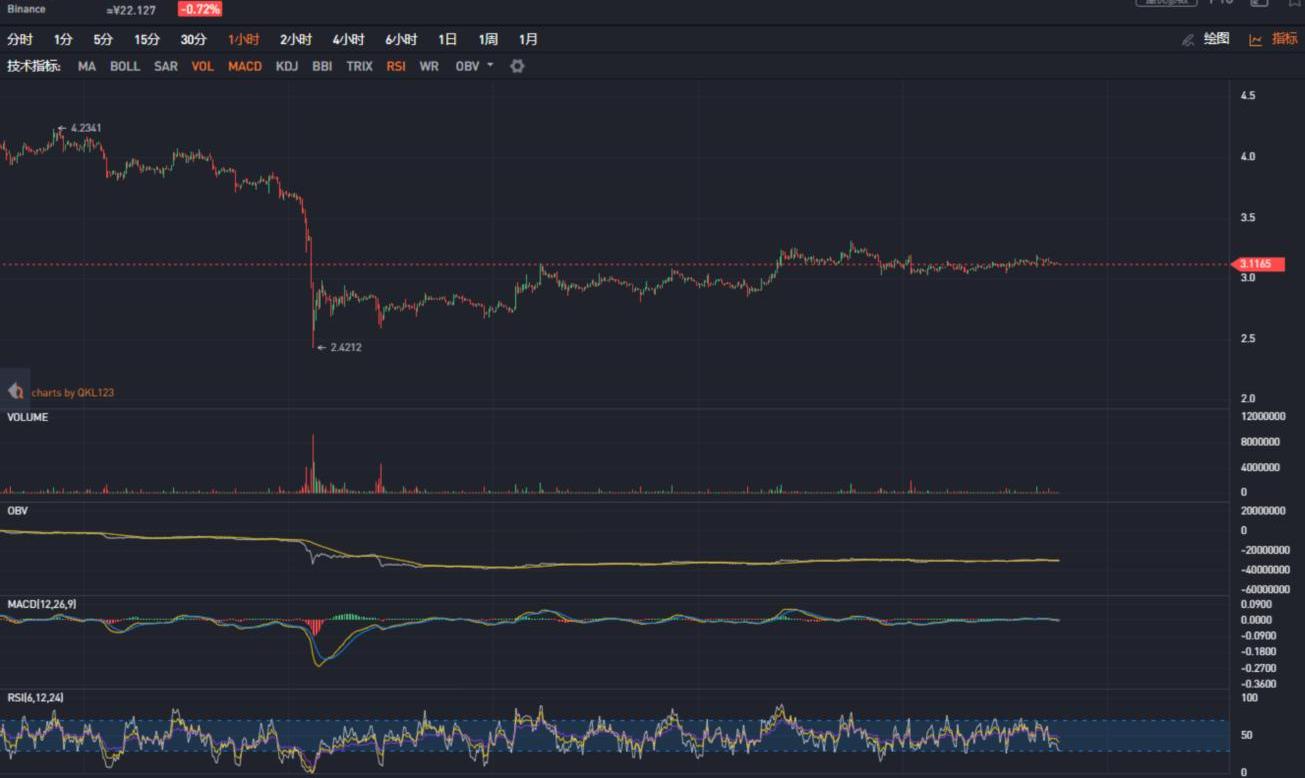1305x778 pixels.
Task: Click the orange indicator chart icon
Action: [1255, 40]
